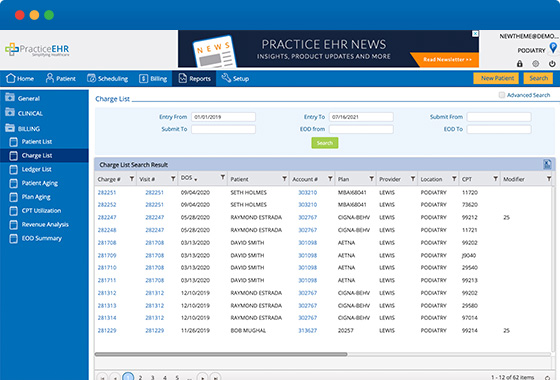Open charge number 281229 link
This screenshot has width=560, height=380.
coord(107,330)
